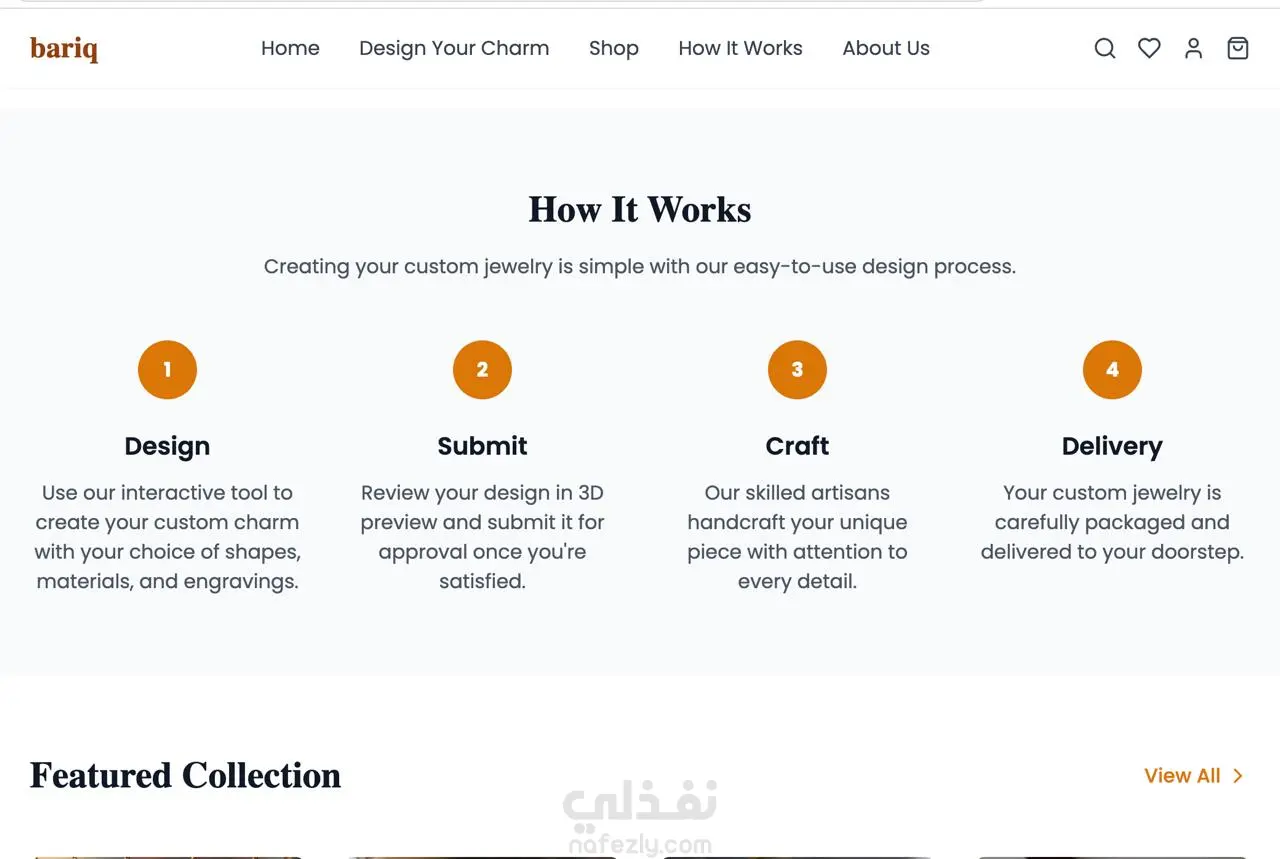Click the step 2 orange circle
1280x859 pixels.
[x=482, y=370]
